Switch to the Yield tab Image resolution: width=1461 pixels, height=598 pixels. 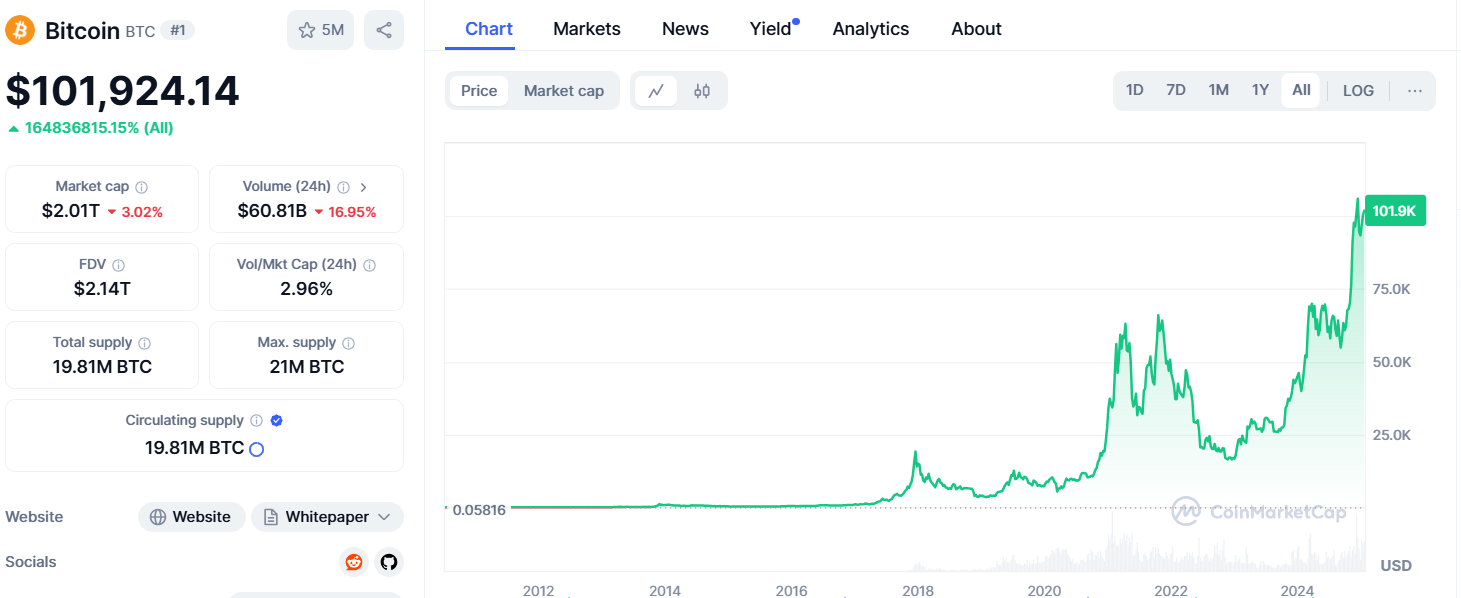(x=771, y=29)
